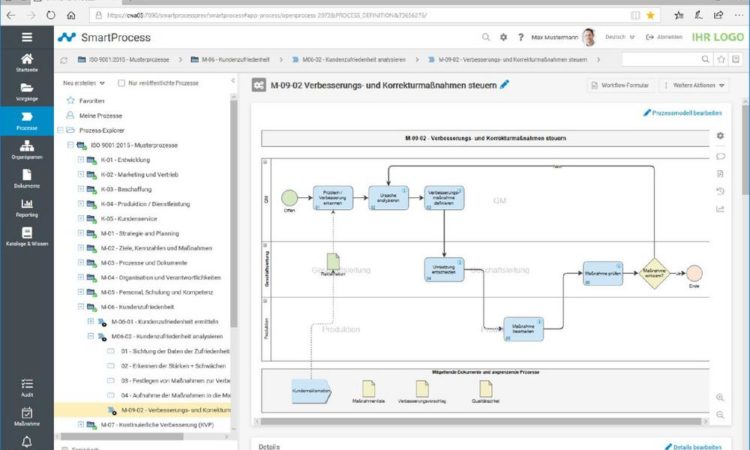Open Organigramm in the sidebar
The image size is (750, 450).
[27, 150]
